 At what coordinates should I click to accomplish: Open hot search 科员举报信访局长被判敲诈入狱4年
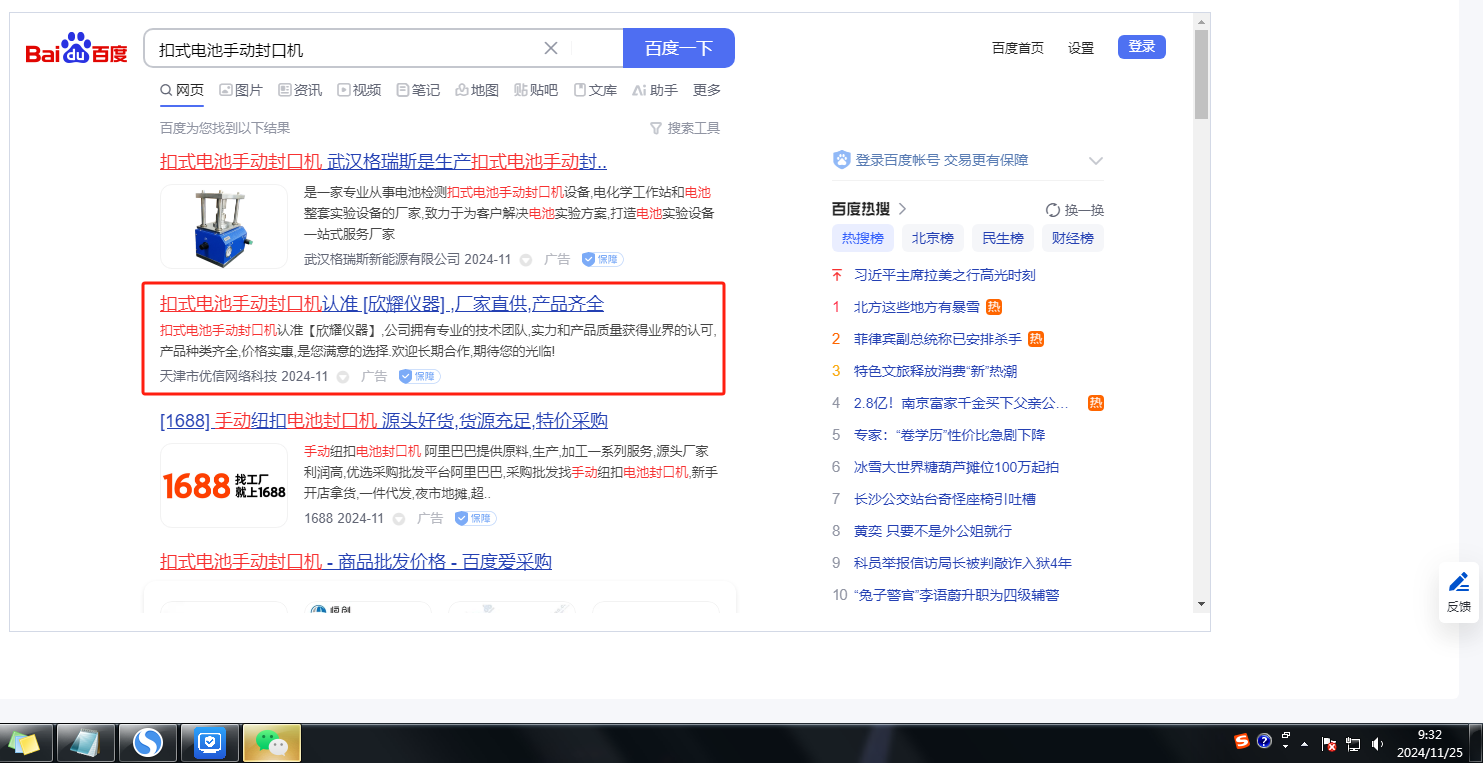tap(963, 563)
